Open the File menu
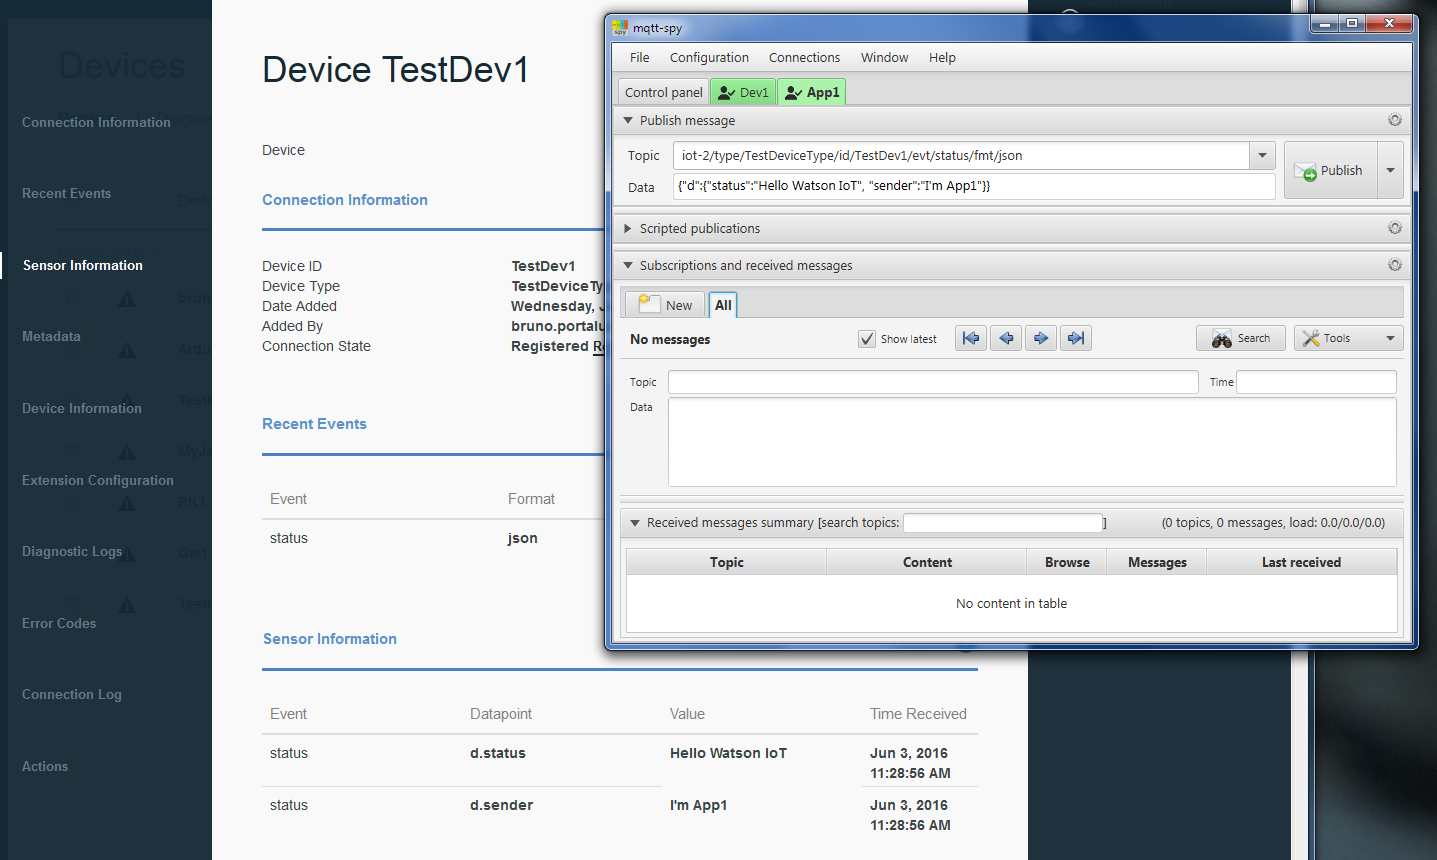Viewport: 1437px width, 860px height. (x=640, y=57)
